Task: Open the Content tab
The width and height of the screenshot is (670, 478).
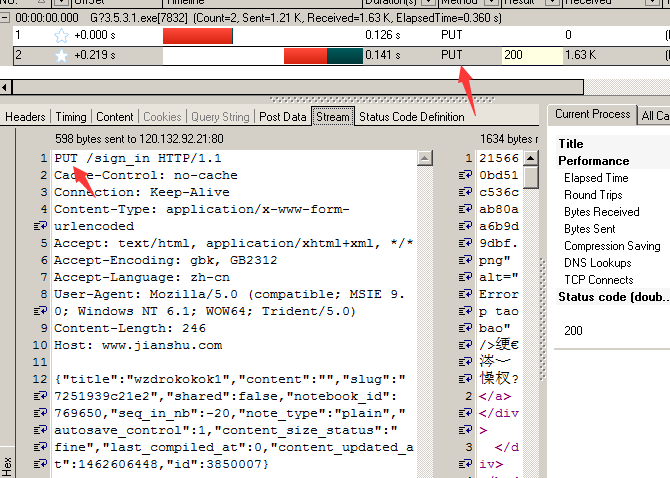Action: (115, 117)
